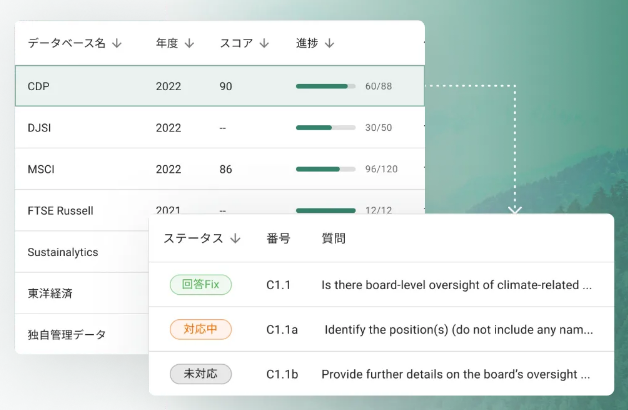Click question number C1.1a

coord(282,330)
